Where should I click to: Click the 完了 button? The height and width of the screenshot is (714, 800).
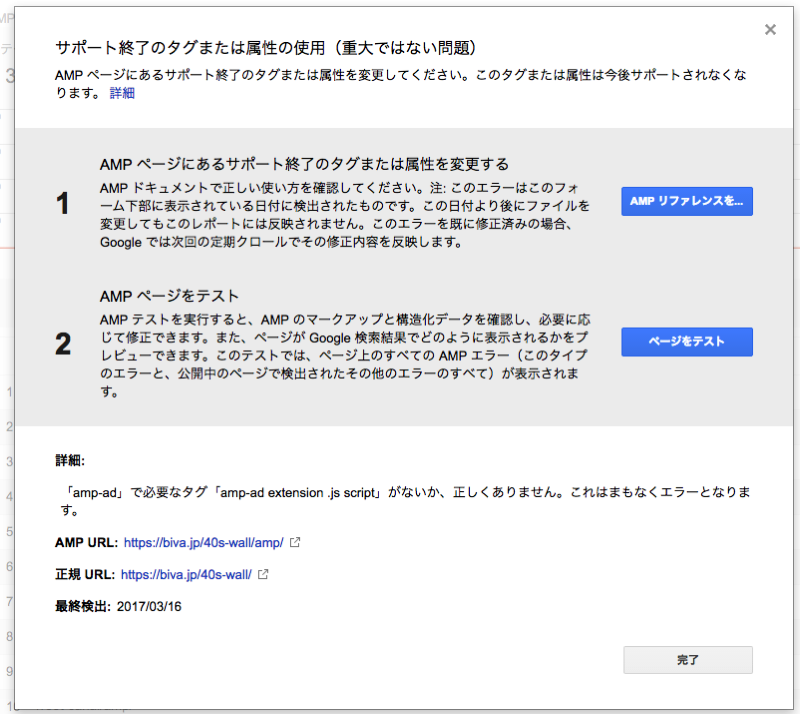click(x=687, y=660)
